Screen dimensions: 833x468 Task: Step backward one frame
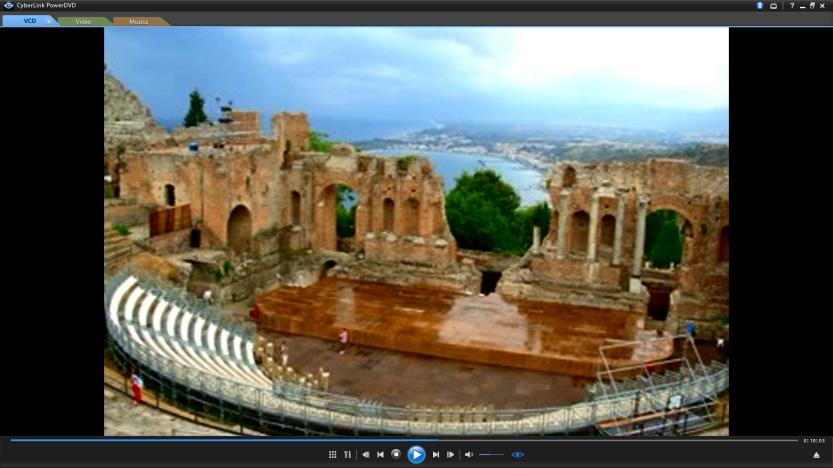coord(366,455)
